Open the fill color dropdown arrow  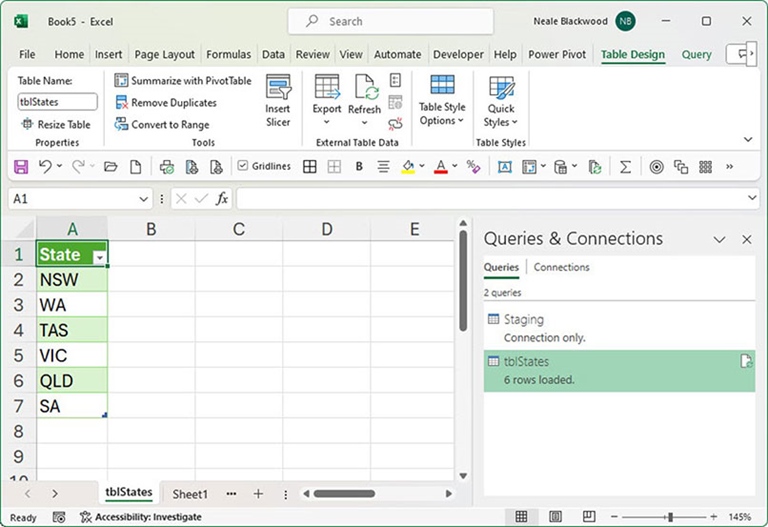pyautogui.click(x=422, y=166)
